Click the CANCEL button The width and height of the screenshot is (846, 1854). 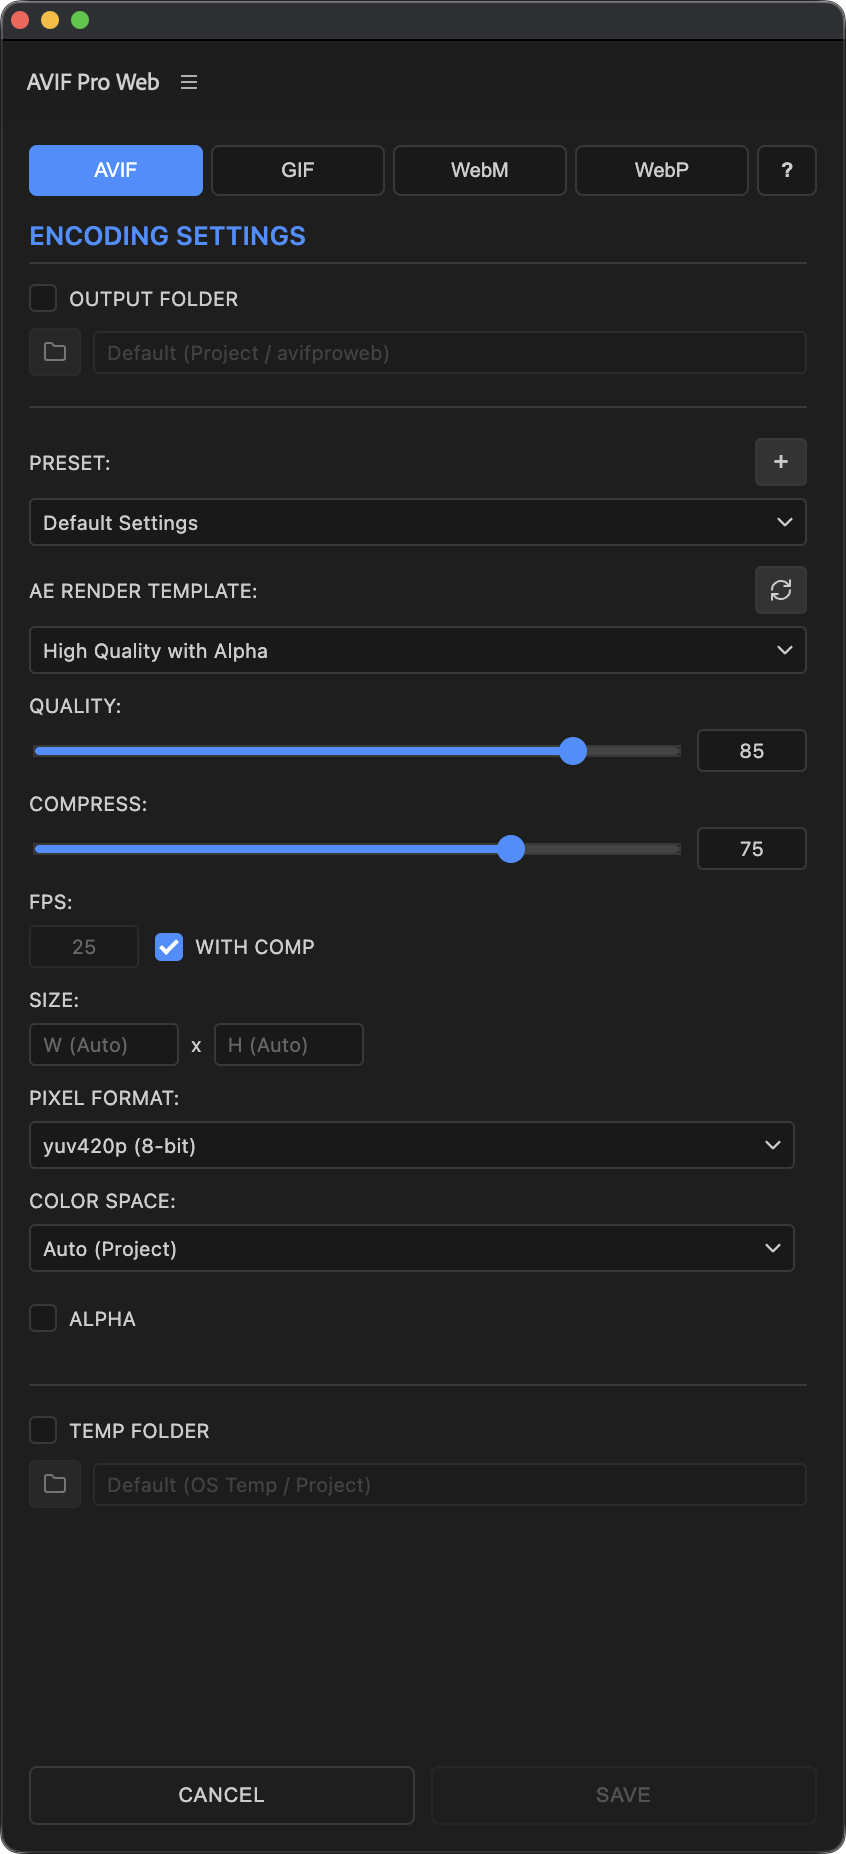pos(222,1795)
